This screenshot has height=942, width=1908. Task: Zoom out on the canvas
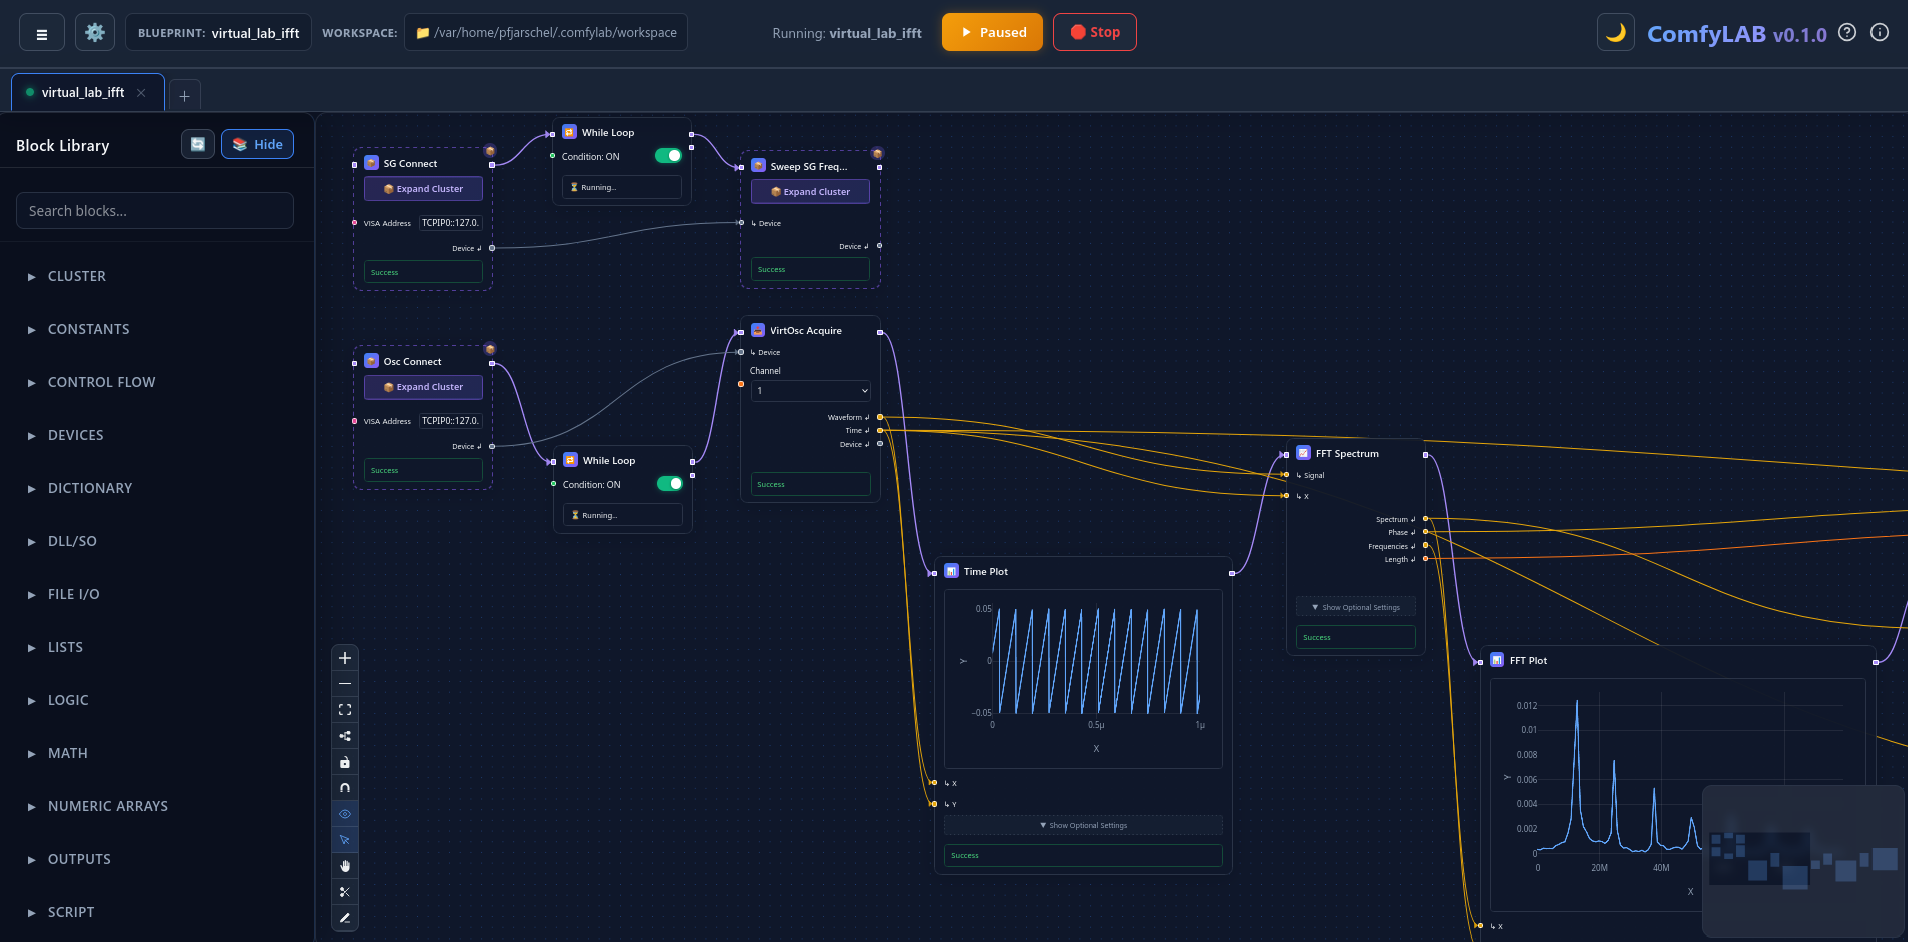pyautogui.click(x=345, y=684)
